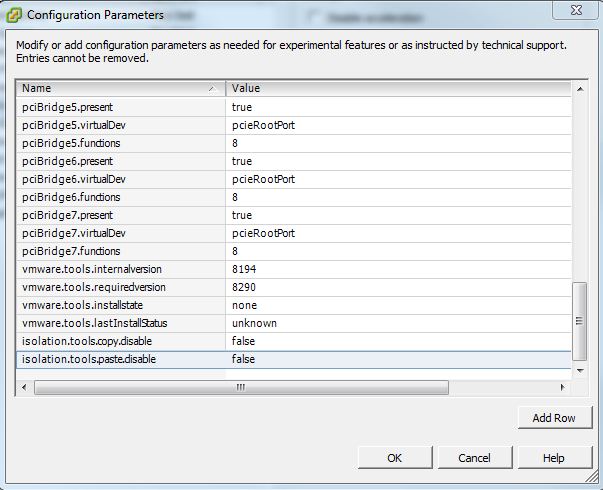603x490 pixels.
Task: Edit false value of isolation.tools.copy.disable
Action: 398,341
